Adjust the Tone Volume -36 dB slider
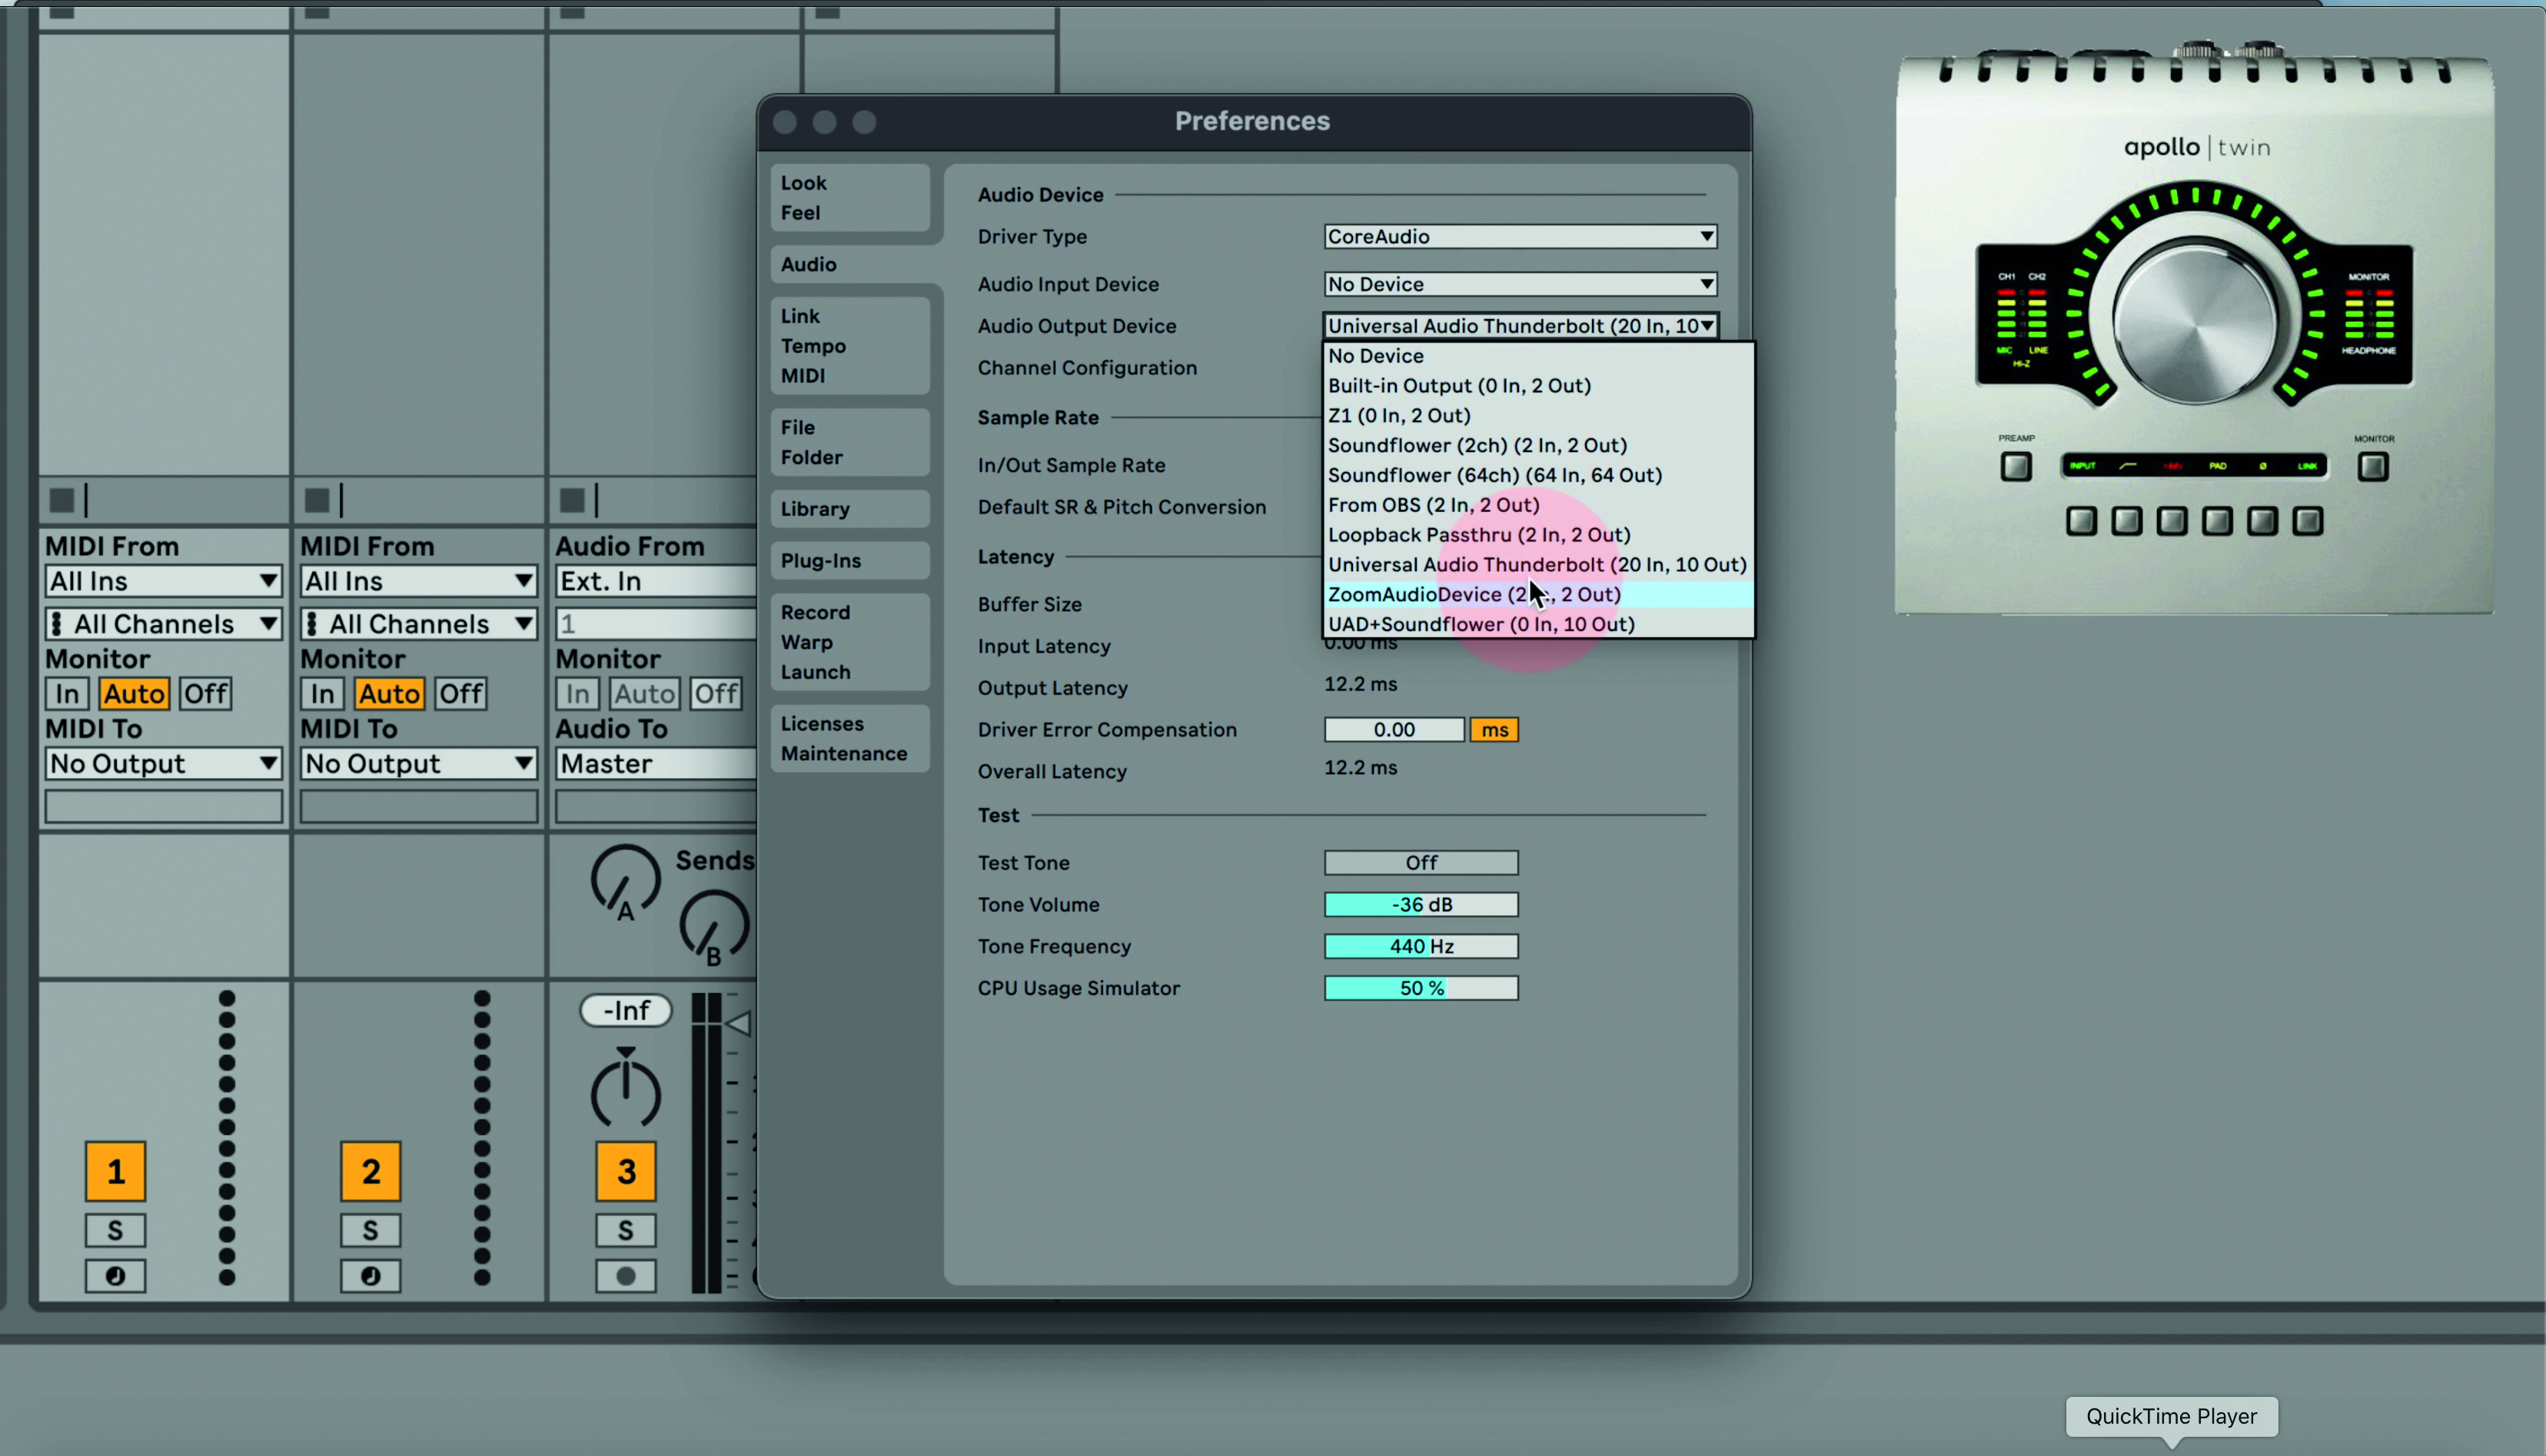This screenshot has height=1456, width=2546. pos(1421,905)
